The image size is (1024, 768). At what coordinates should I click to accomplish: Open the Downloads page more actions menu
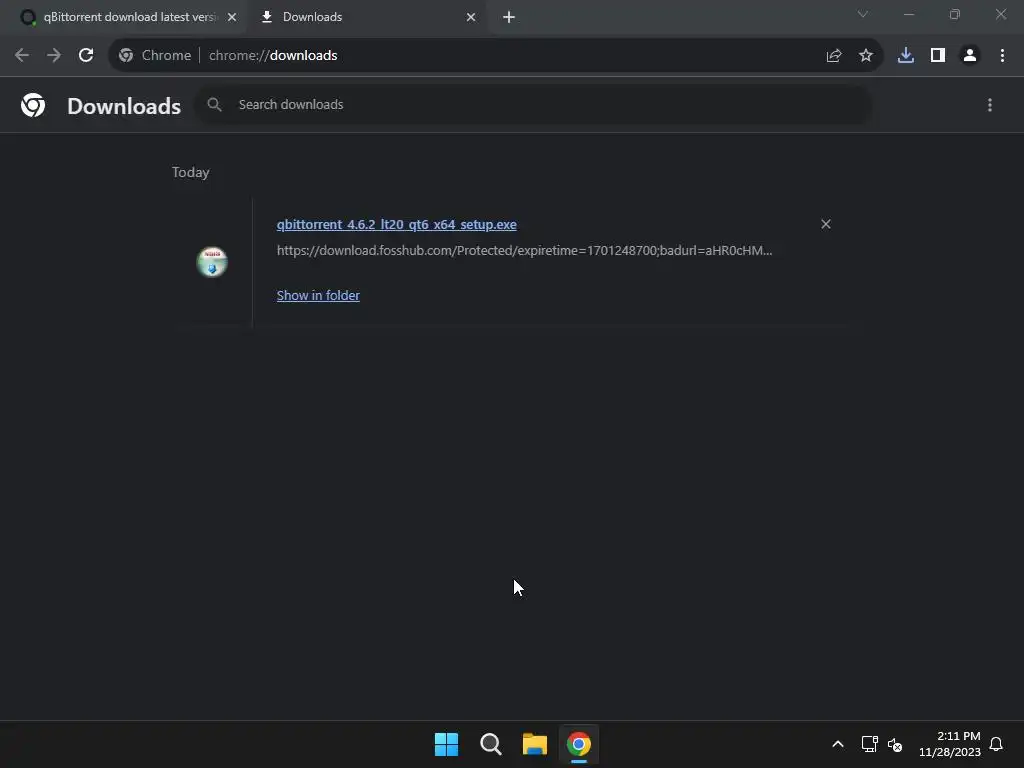pyautogui.click(x=990, y=105)
